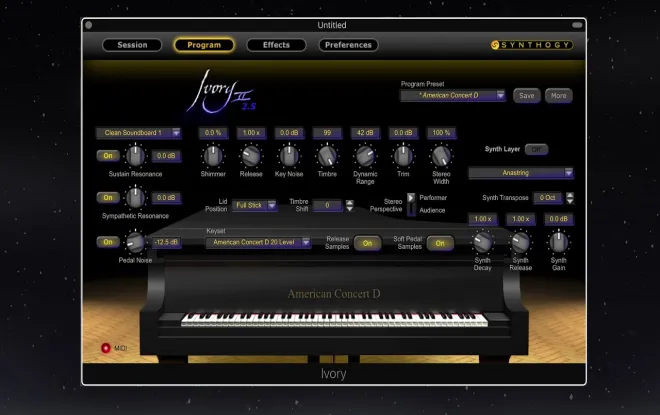Click the Synth Release knob
The height and width of the screenshot is (415, 660).
pos(521,242)
